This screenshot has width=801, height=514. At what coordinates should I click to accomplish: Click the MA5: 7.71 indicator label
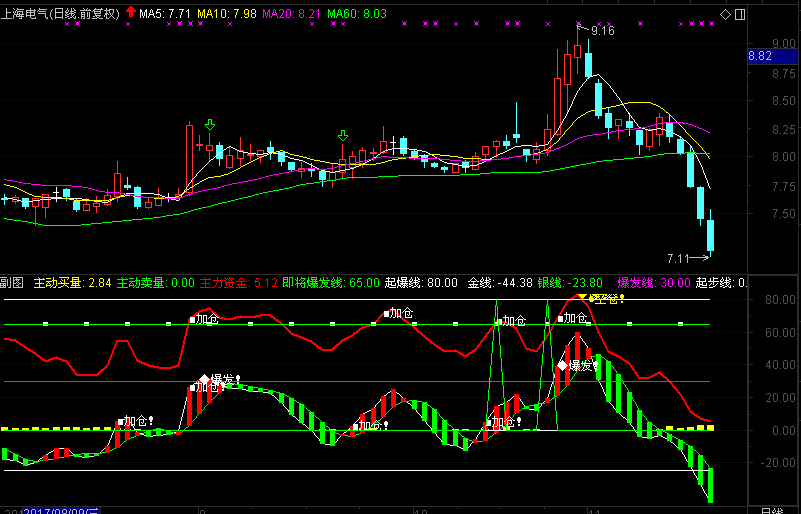[165, 14]
